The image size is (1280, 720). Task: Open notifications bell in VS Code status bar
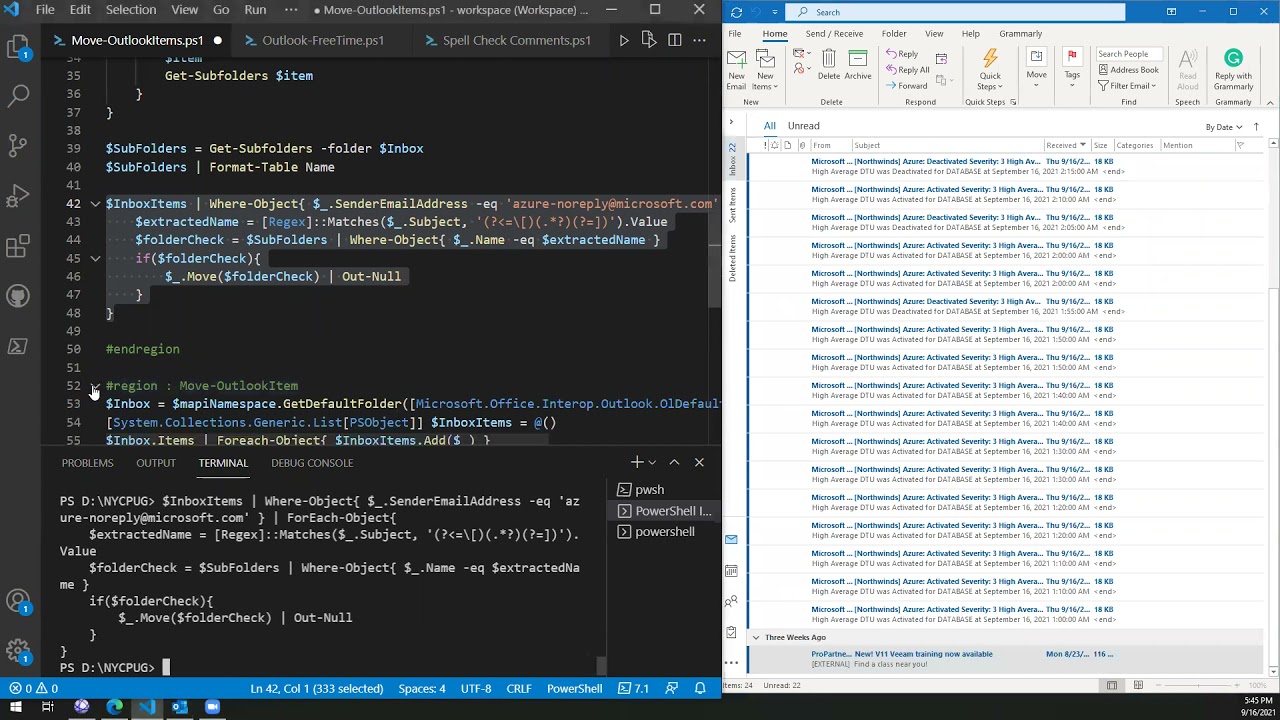pyautogui.click(x=701, y=688)
